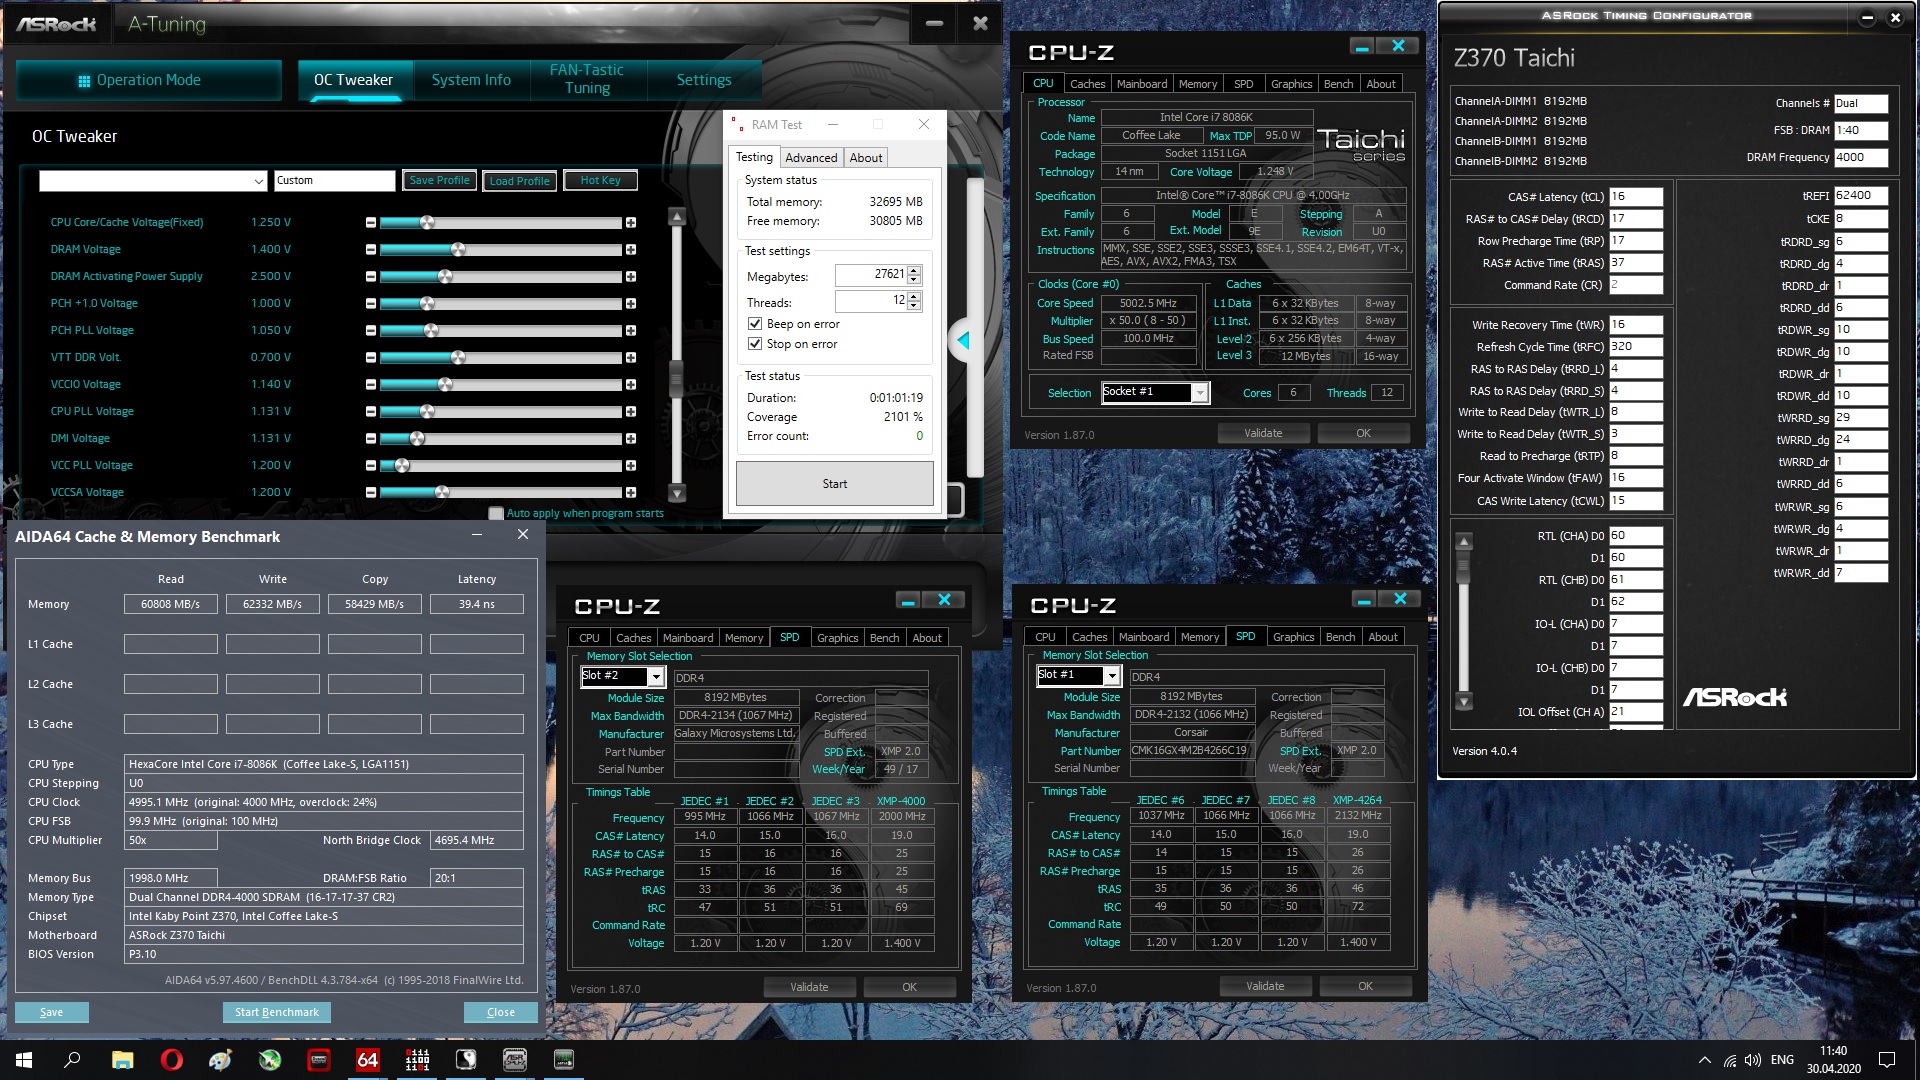
Task: Adjust the VCCIO Voltage slider
Action: pos(445,384)
